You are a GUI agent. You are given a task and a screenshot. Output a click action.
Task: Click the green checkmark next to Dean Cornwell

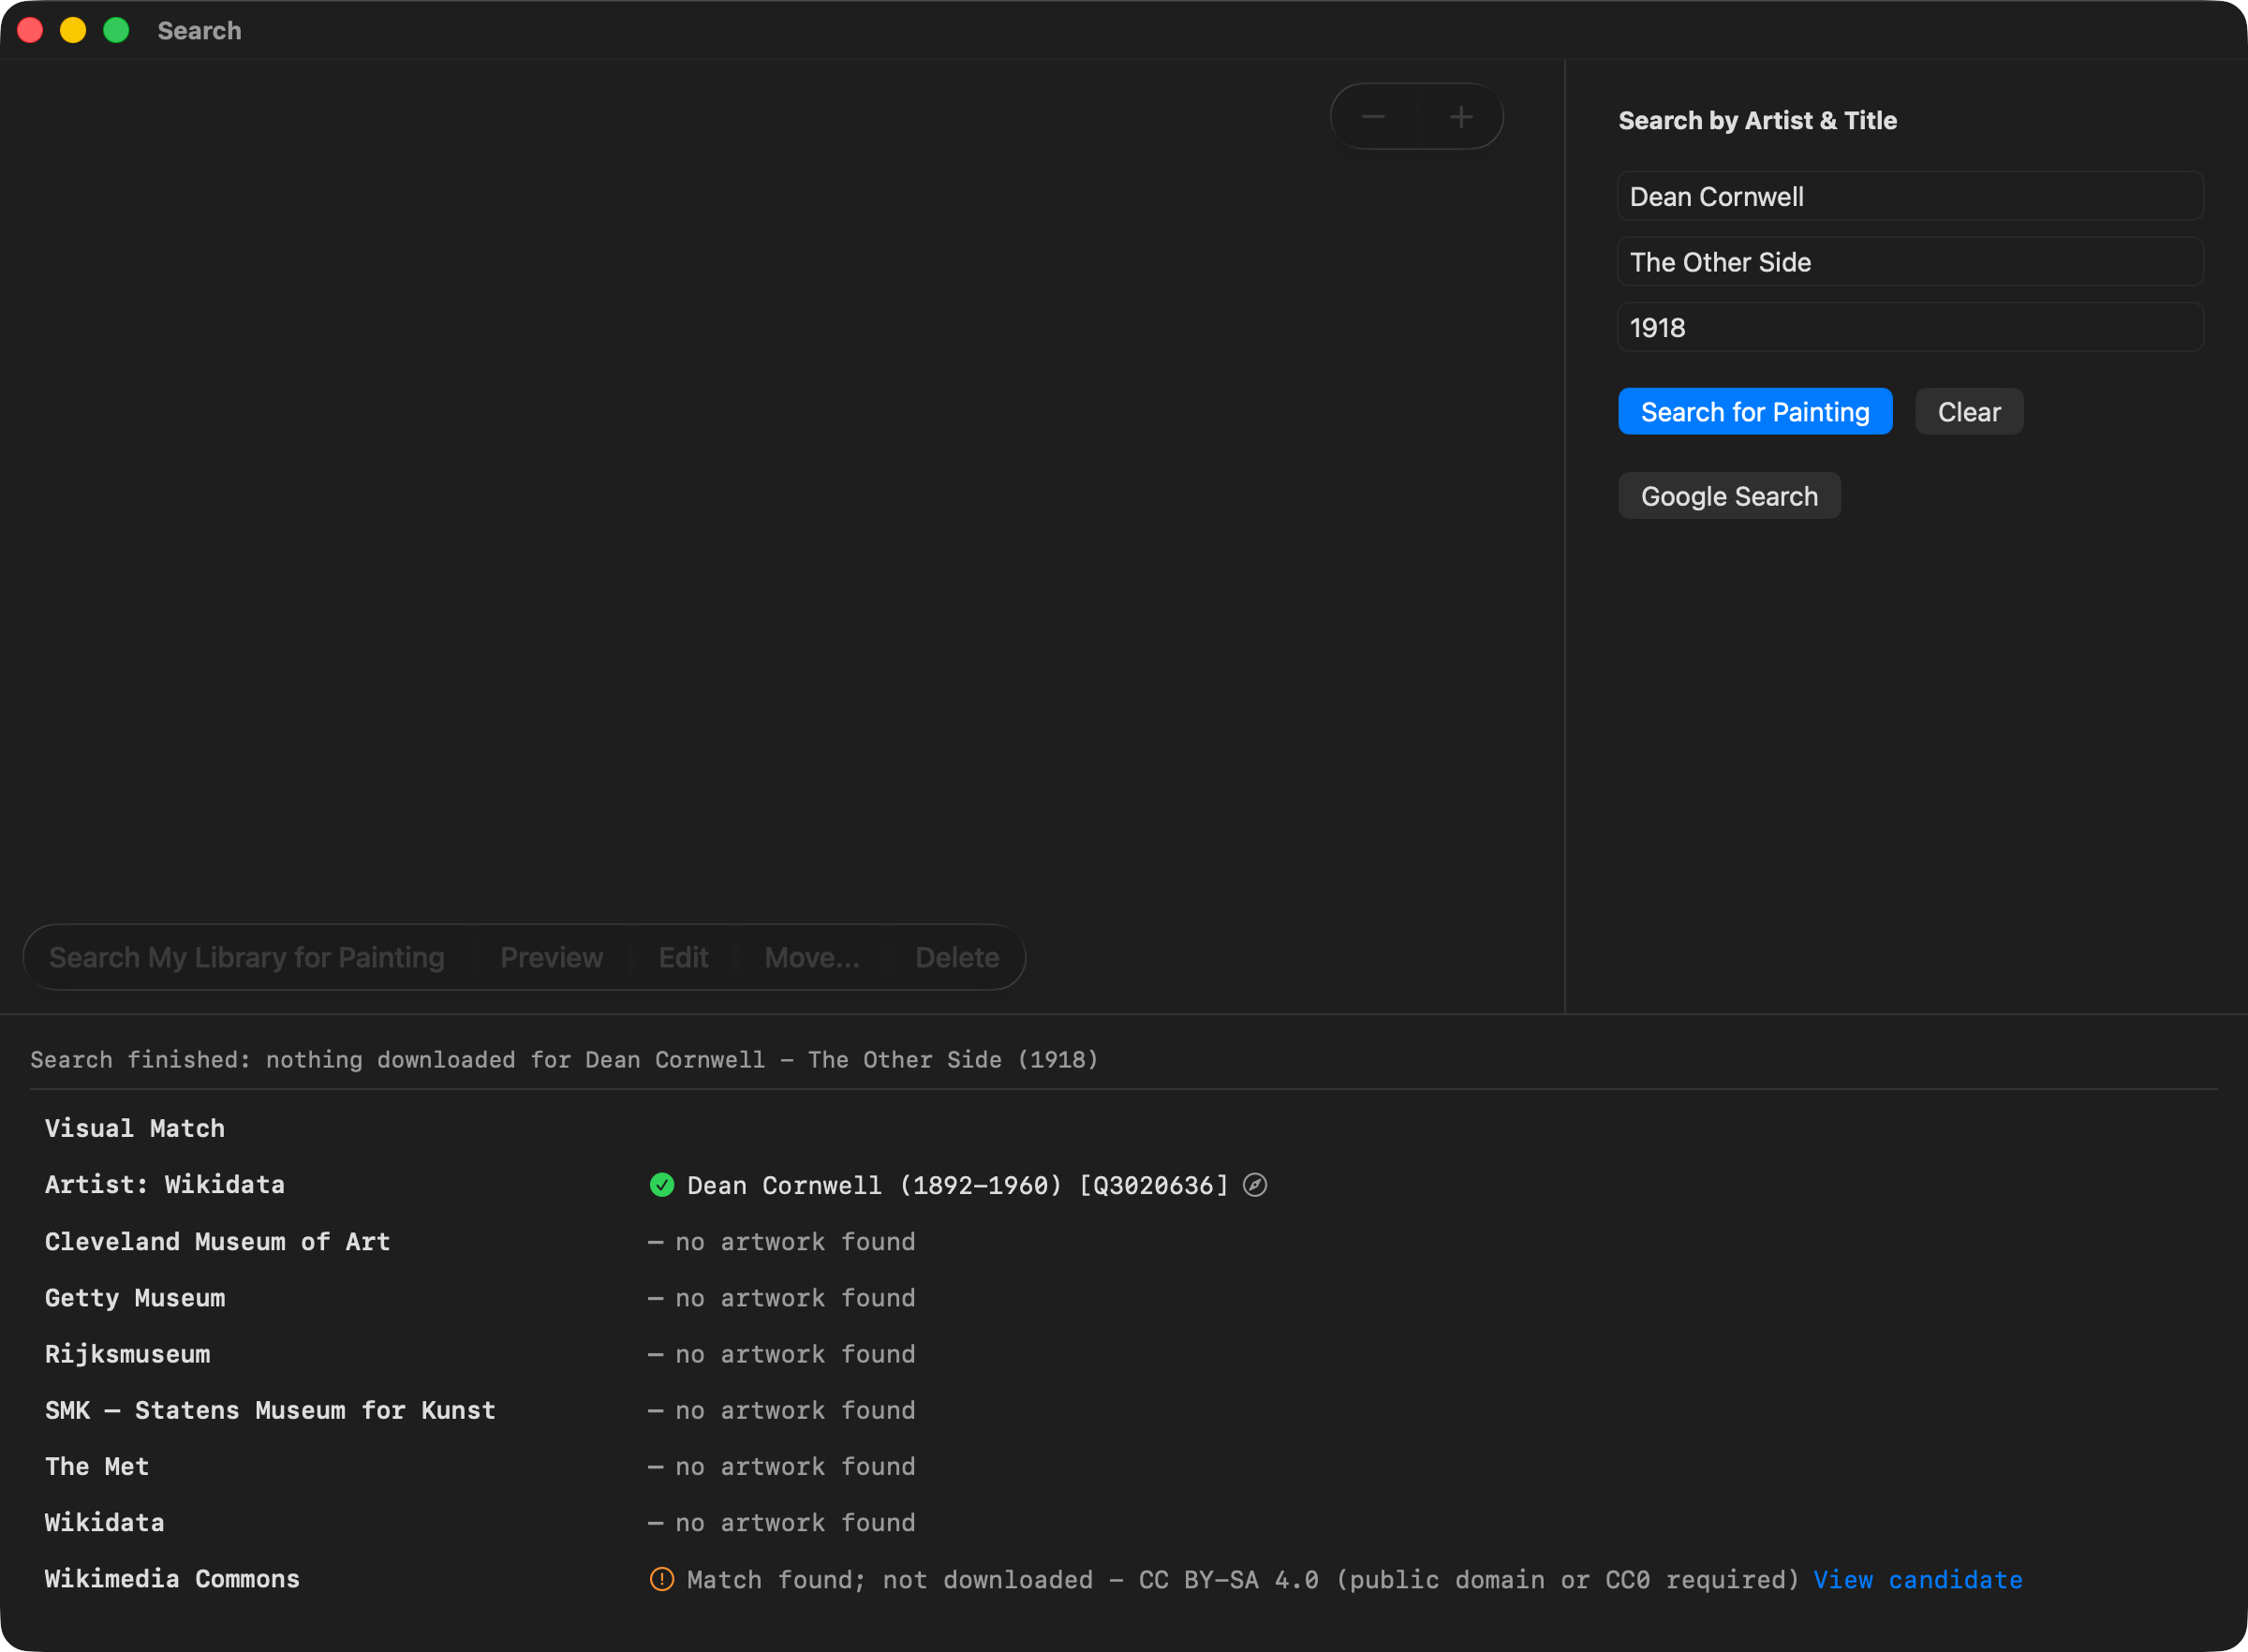(x=662, y=1185)
